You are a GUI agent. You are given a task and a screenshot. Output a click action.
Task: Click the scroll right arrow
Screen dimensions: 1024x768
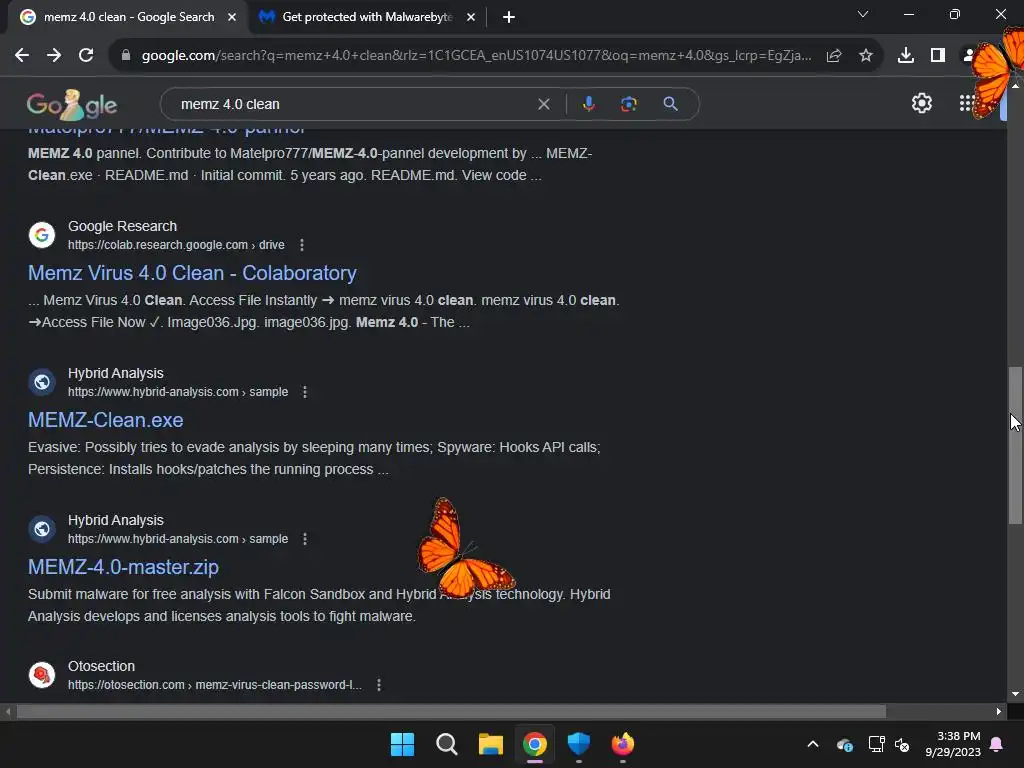coord(999,711)
